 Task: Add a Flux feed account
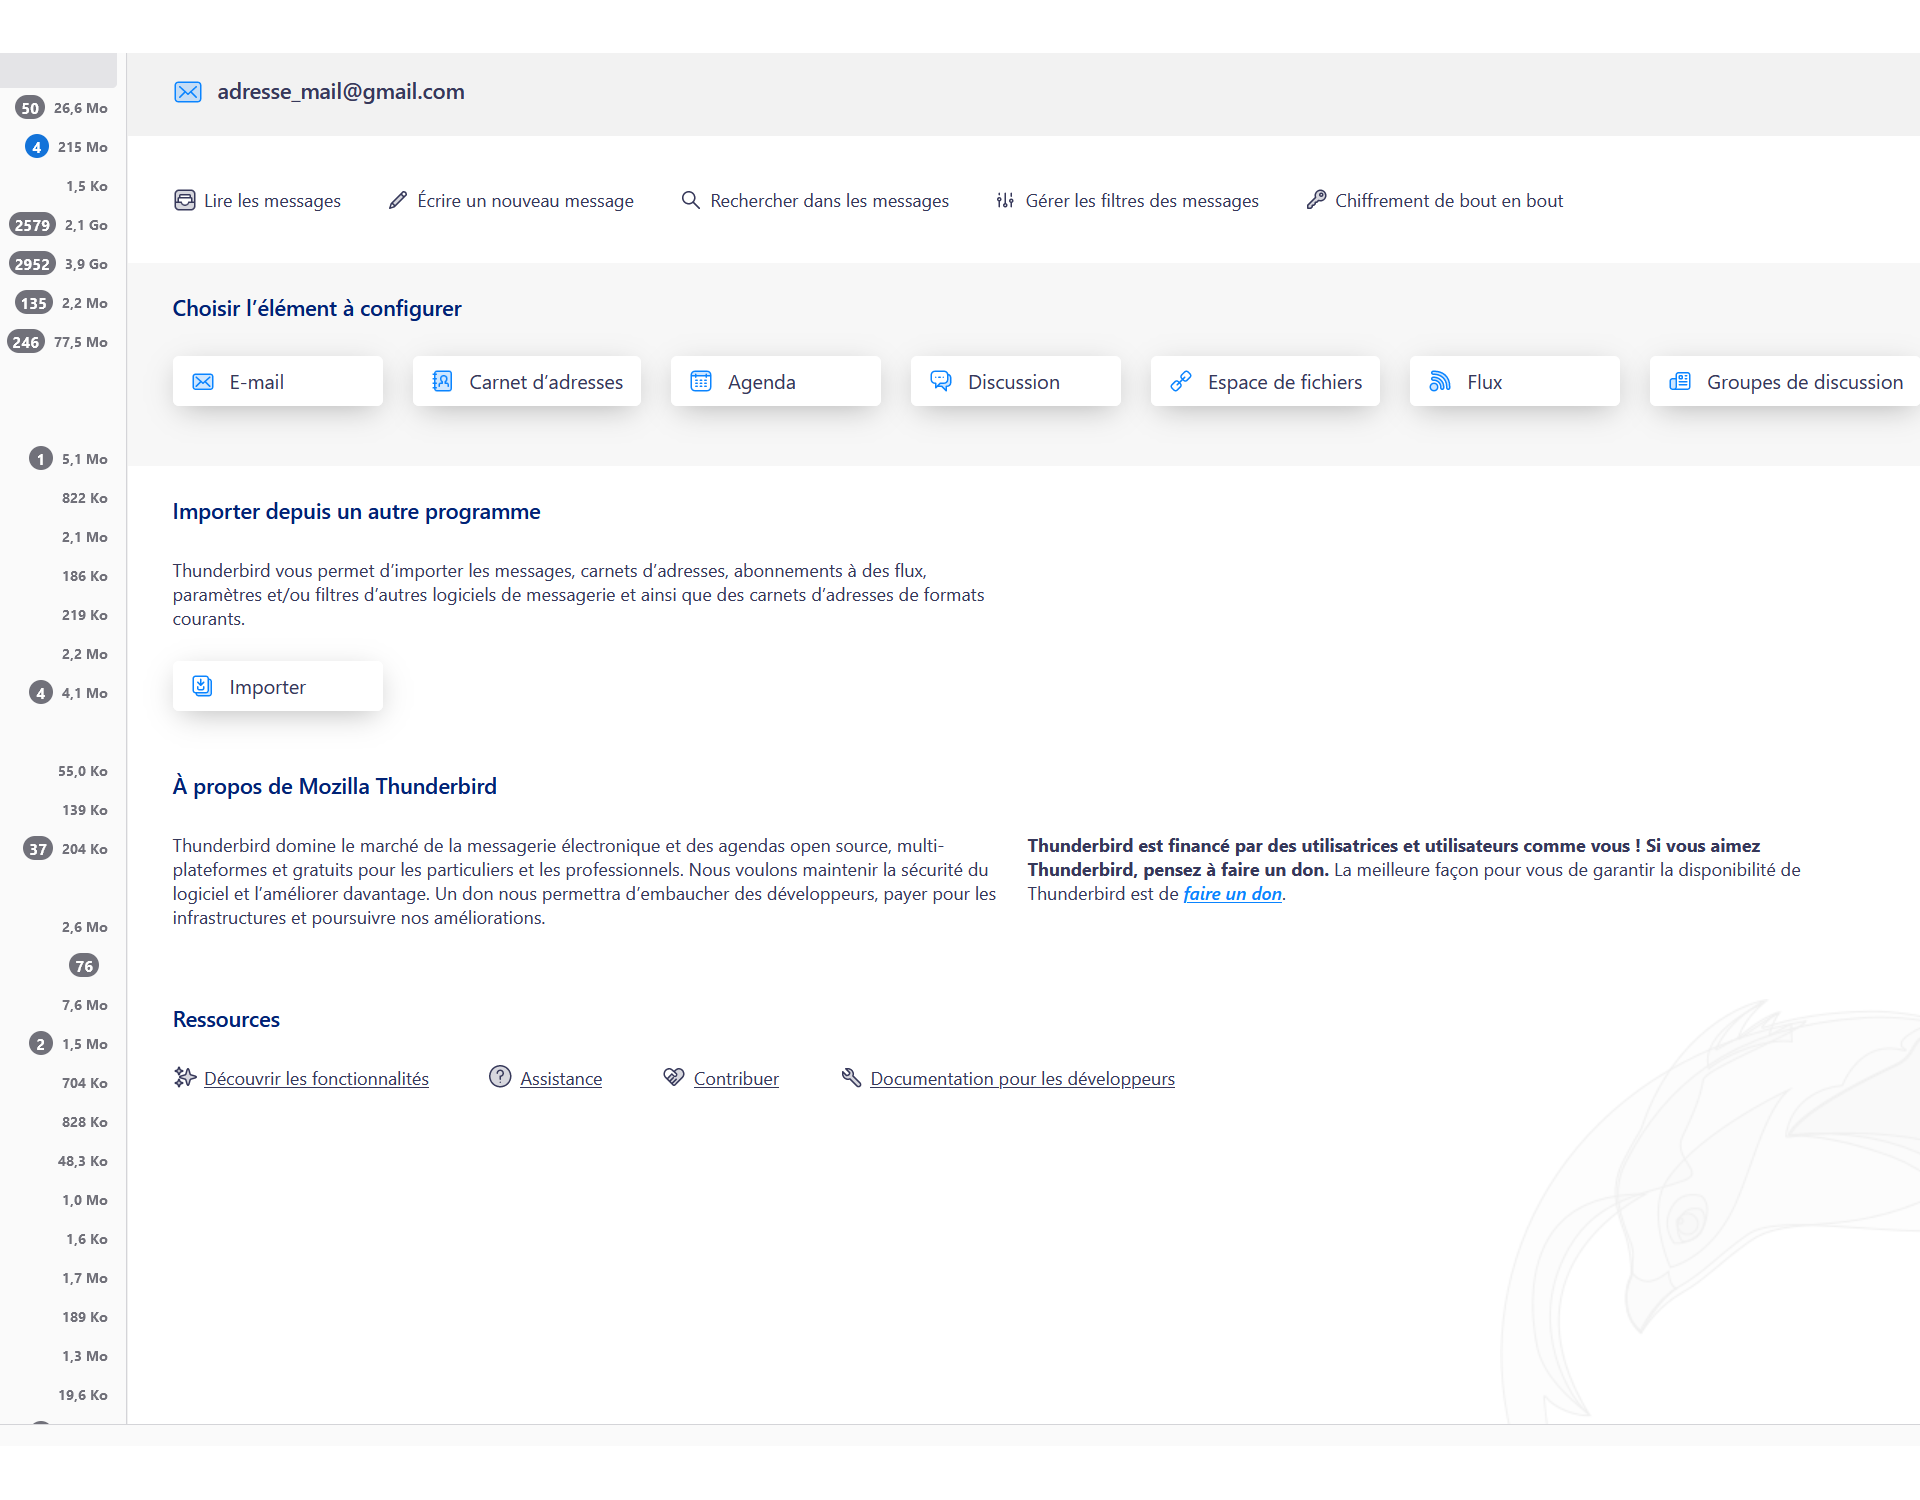[1514, 382]
